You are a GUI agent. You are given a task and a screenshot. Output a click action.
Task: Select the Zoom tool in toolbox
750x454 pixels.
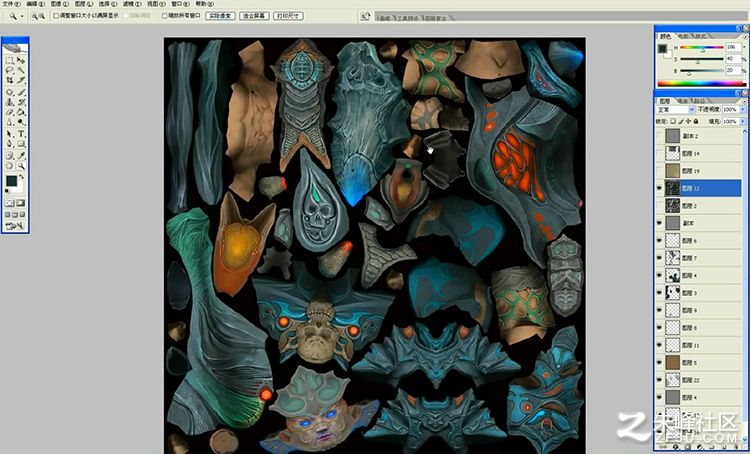click(x=21, y=166)
